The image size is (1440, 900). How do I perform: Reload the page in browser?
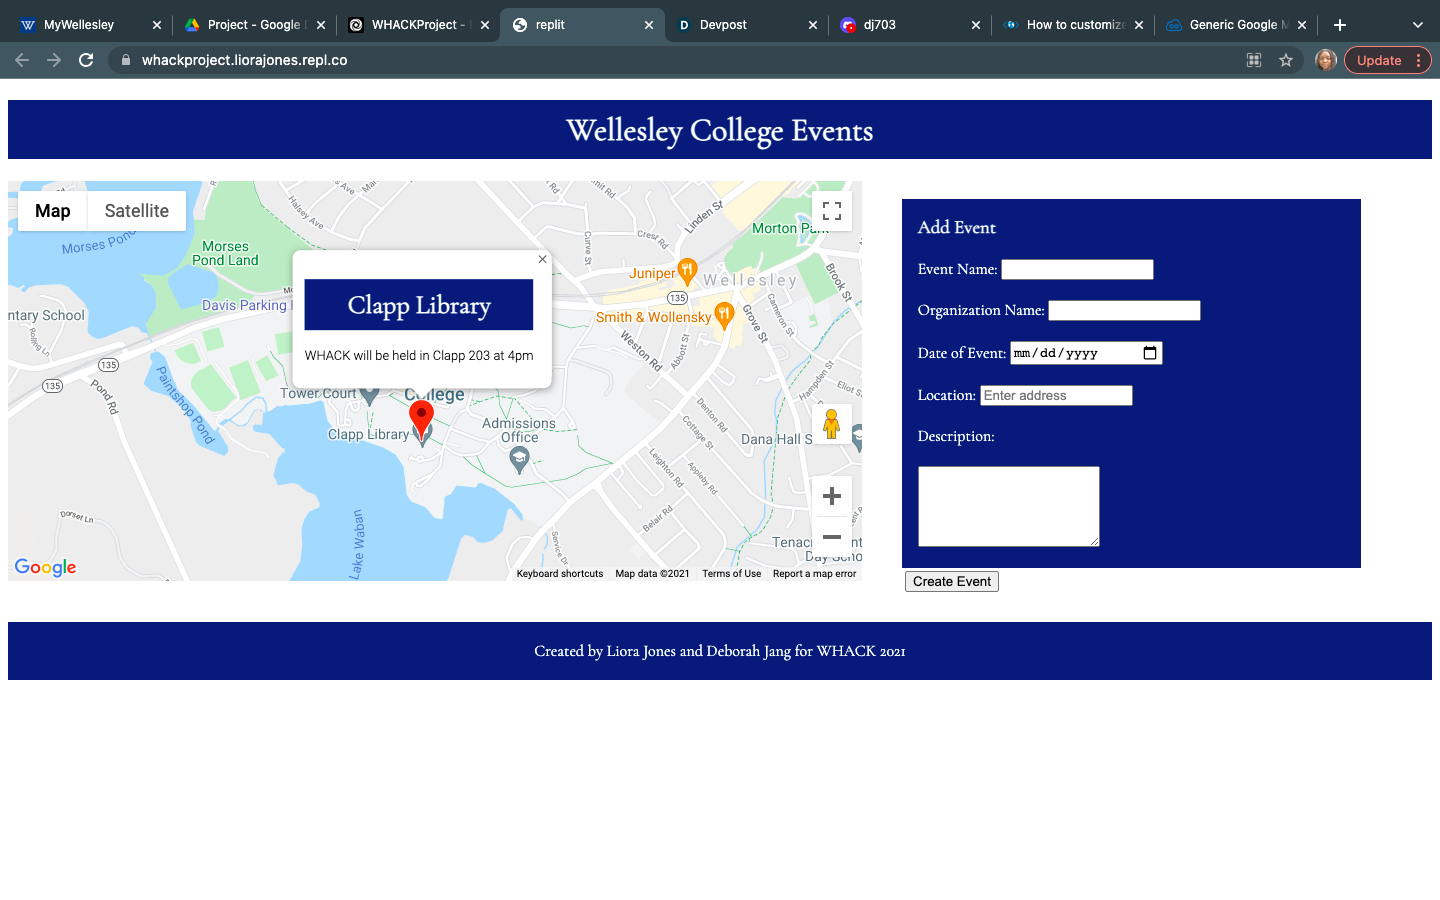(x=86, y=60)
